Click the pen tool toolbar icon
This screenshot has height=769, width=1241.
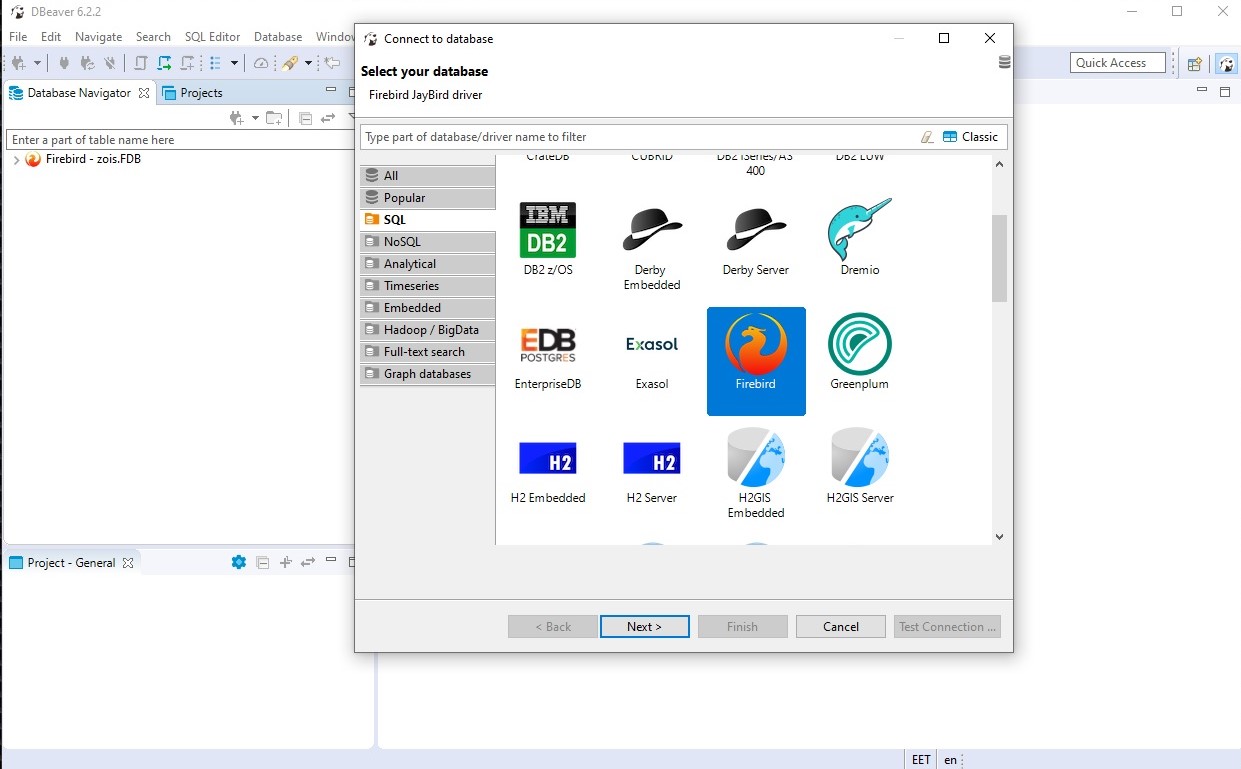point(290,63)
